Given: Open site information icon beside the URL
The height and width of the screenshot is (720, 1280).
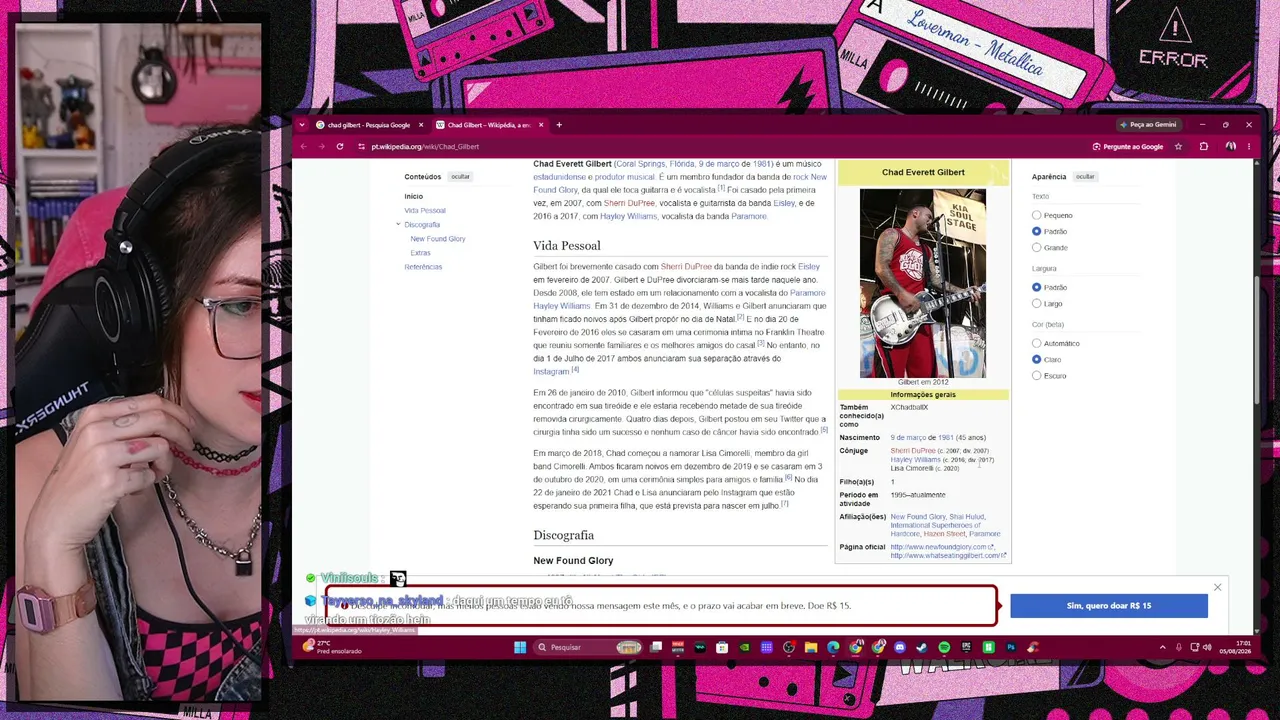Looking at the screenshot, I should tap(361, 147).
